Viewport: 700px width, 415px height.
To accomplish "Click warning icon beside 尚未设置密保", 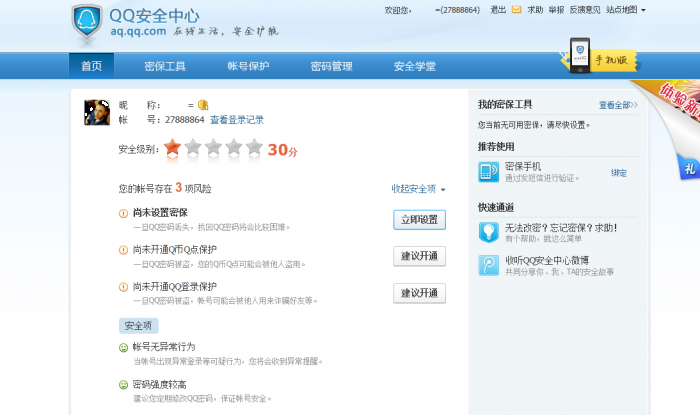I will point(124,213).
